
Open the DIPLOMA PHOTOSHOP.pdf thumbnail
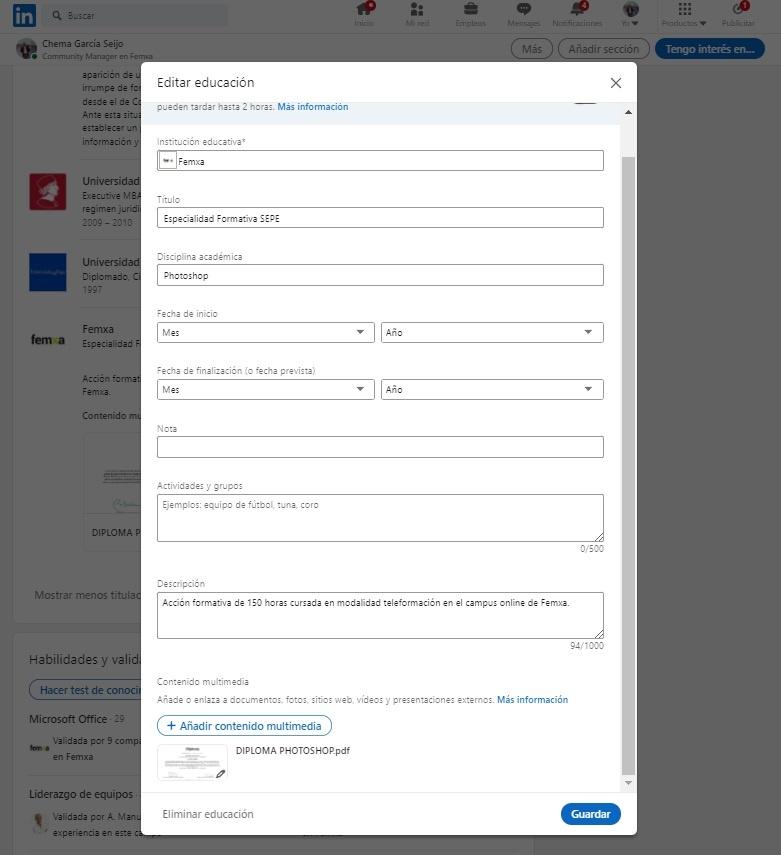(192, 763)
